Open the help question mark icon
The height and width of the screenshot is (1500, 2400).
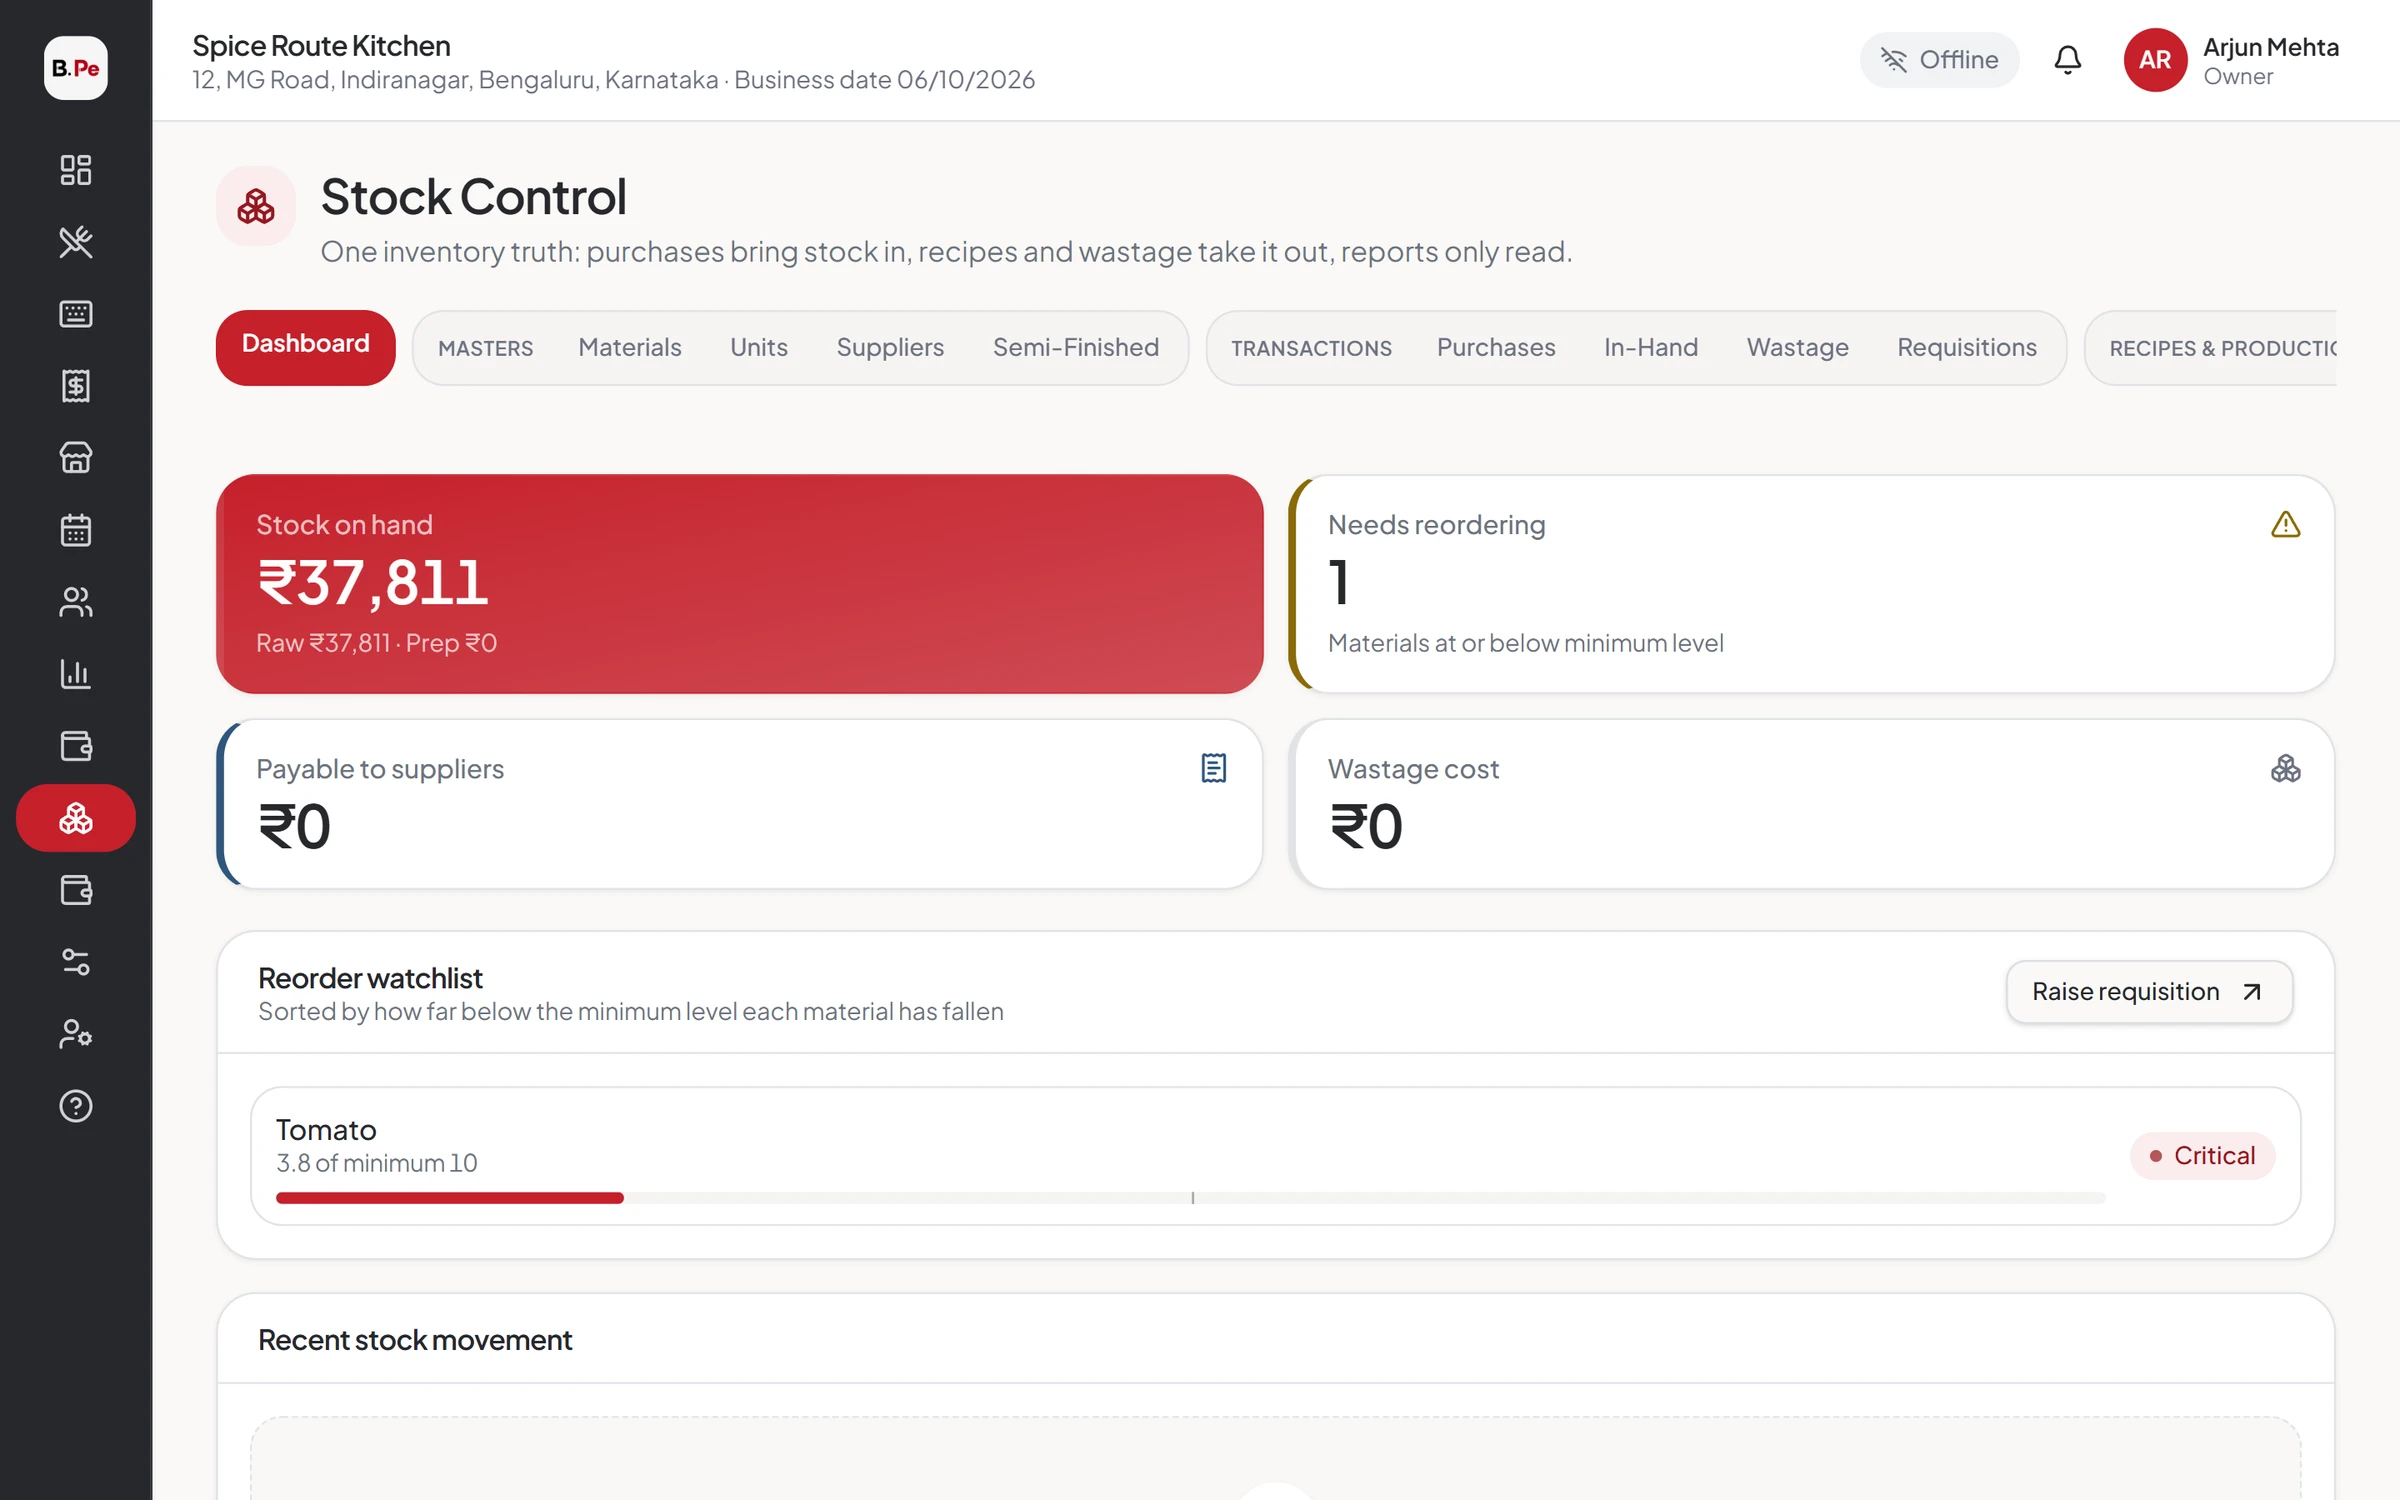point(76,1106)
